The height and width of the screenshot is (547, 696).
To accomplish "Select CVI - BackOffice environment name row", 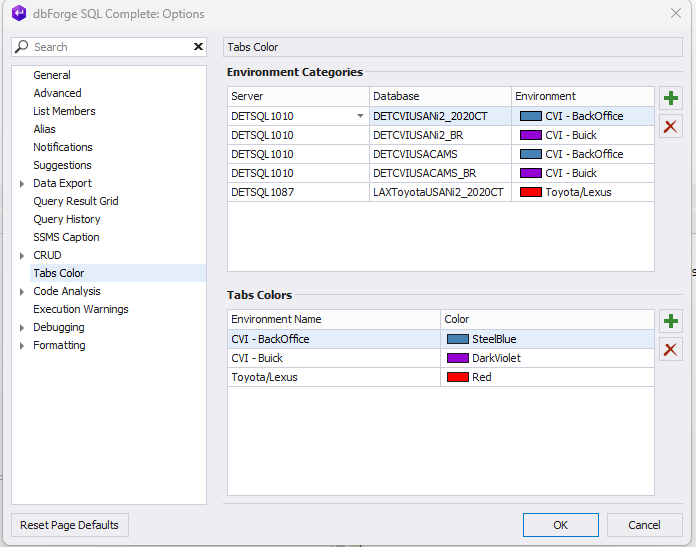I will 334,339.
